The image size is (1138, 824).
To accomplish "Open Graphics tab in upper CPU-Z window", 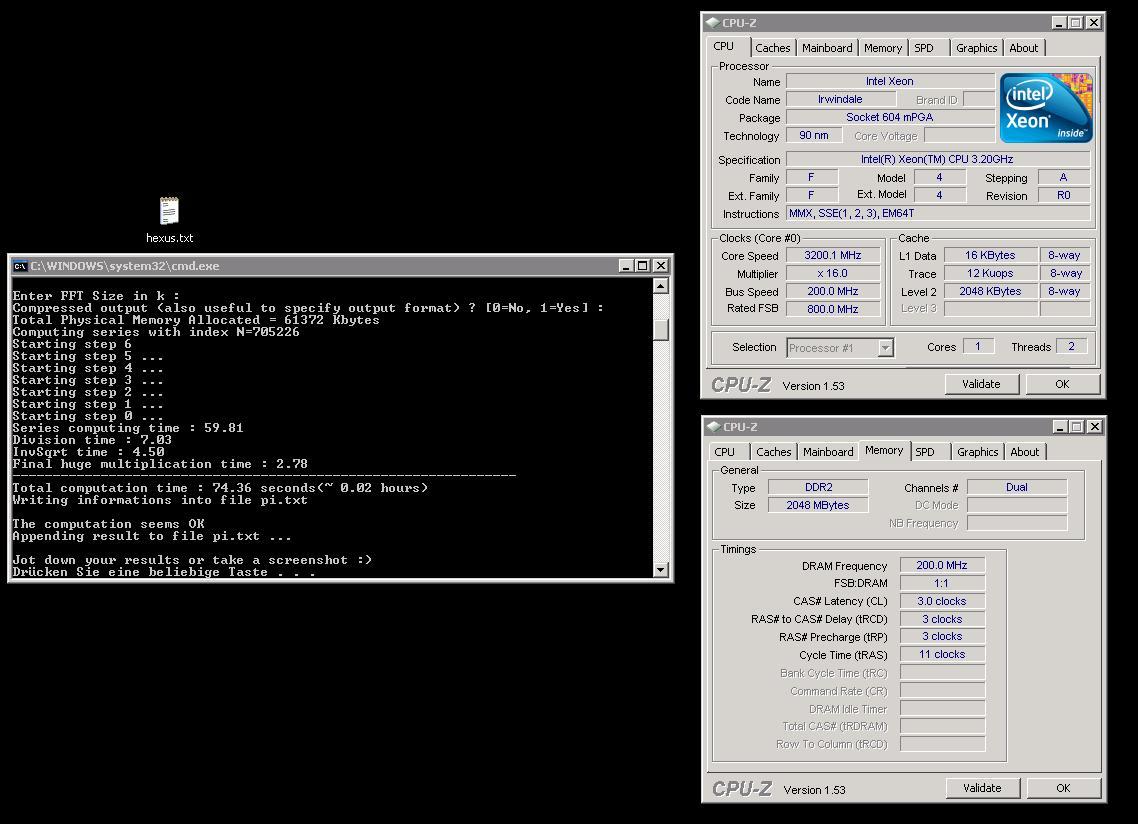I will point(976,48).
